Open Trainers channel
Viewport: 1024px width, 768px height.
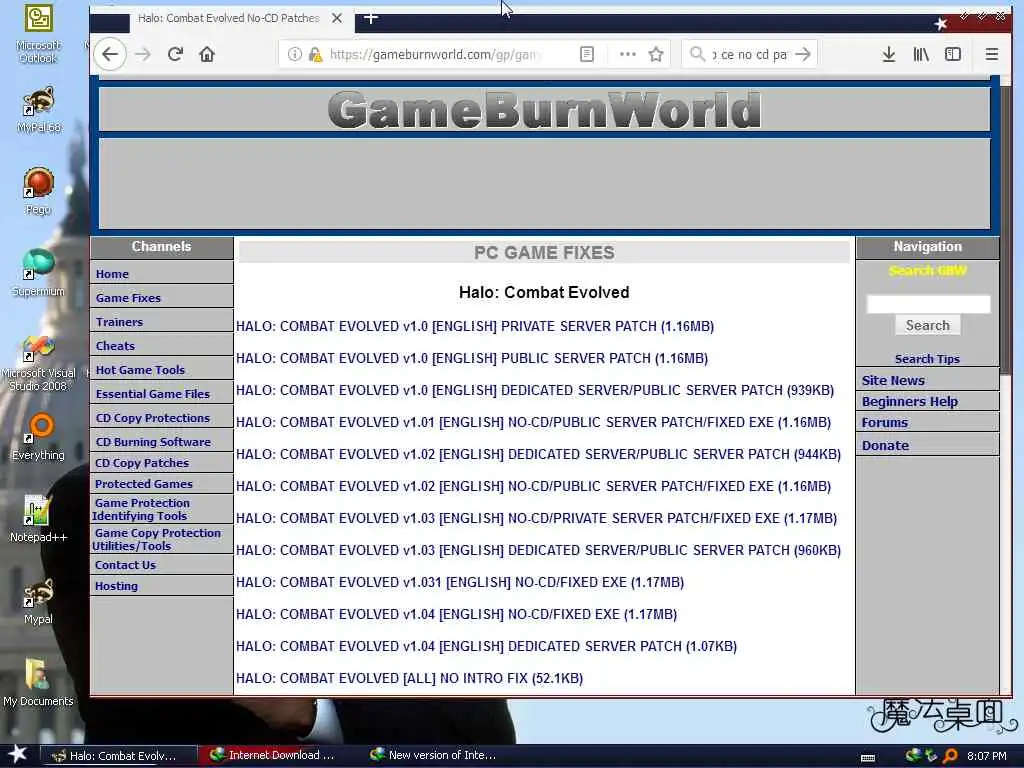coord(119,322)
